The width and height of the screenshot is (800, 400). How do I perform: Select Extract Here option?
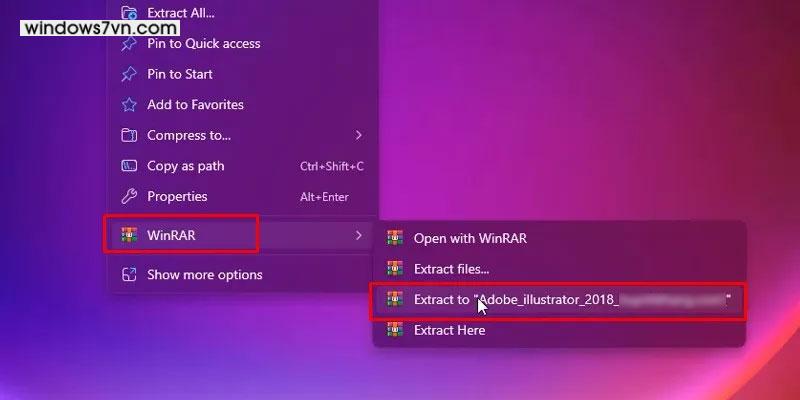pos(560,330)
